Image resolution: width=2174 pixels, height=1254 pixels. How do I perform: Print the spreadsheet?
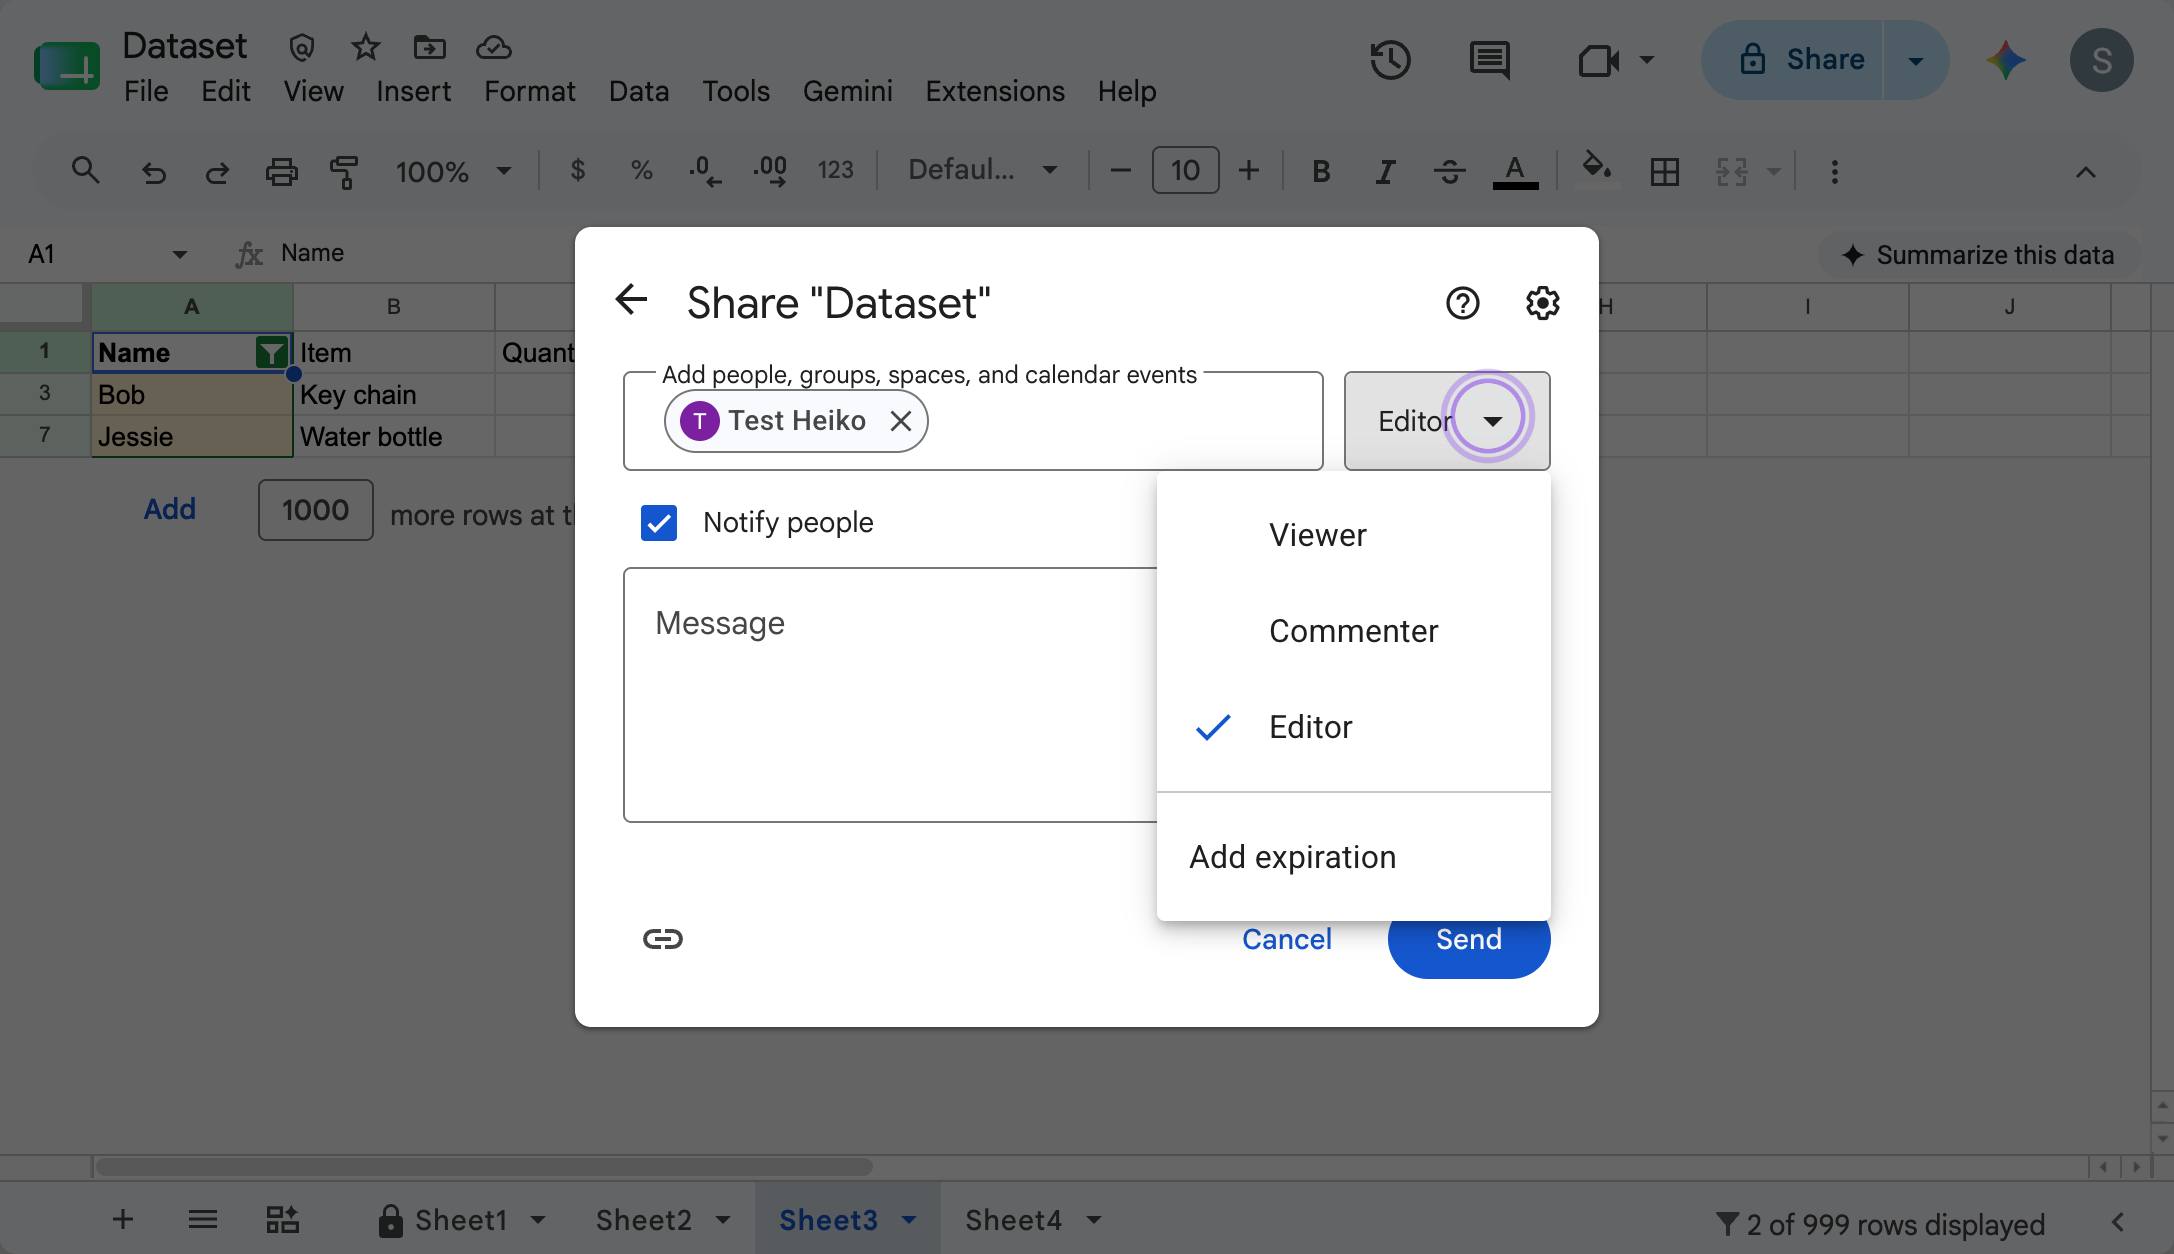click(281, 172)
